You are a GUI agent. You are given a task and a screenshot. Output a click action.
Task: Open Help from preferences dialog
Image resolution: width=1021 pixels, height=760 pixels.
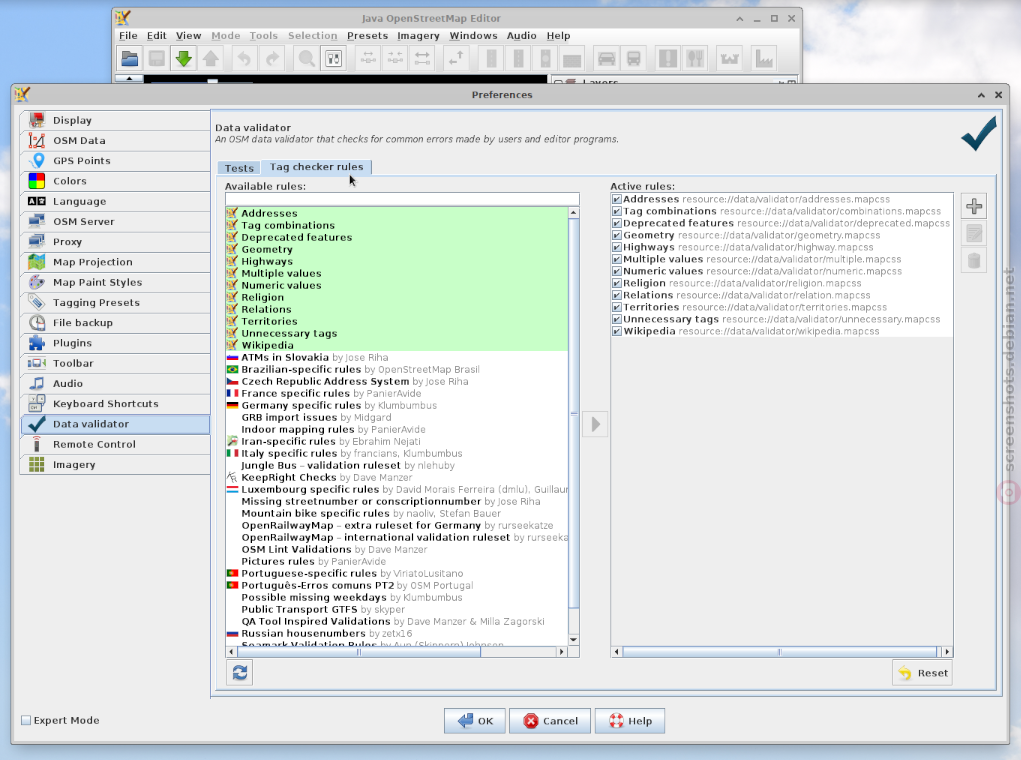630,721
